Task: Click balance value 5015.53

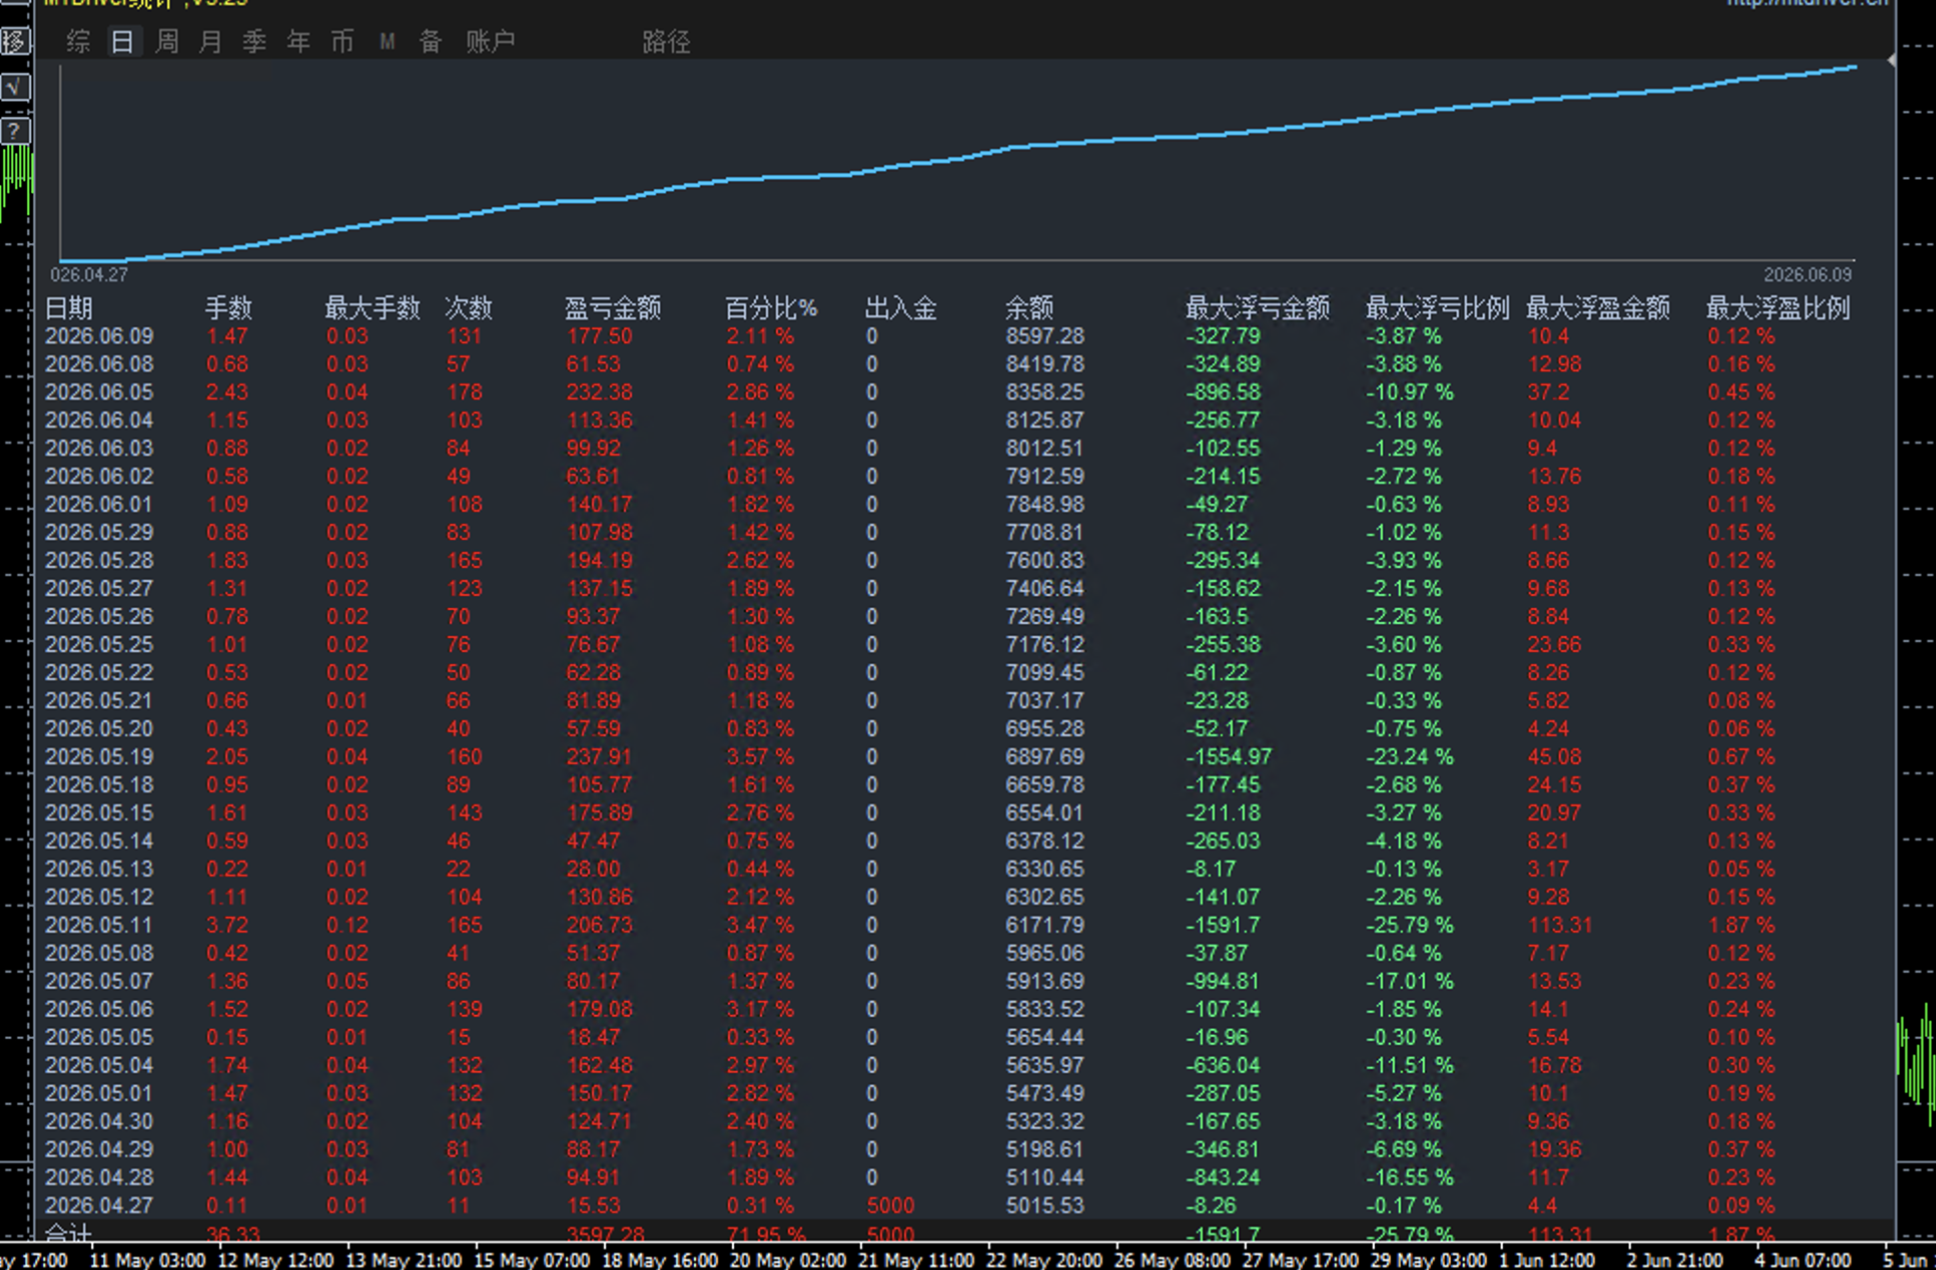Action: click(1045, 1206)
